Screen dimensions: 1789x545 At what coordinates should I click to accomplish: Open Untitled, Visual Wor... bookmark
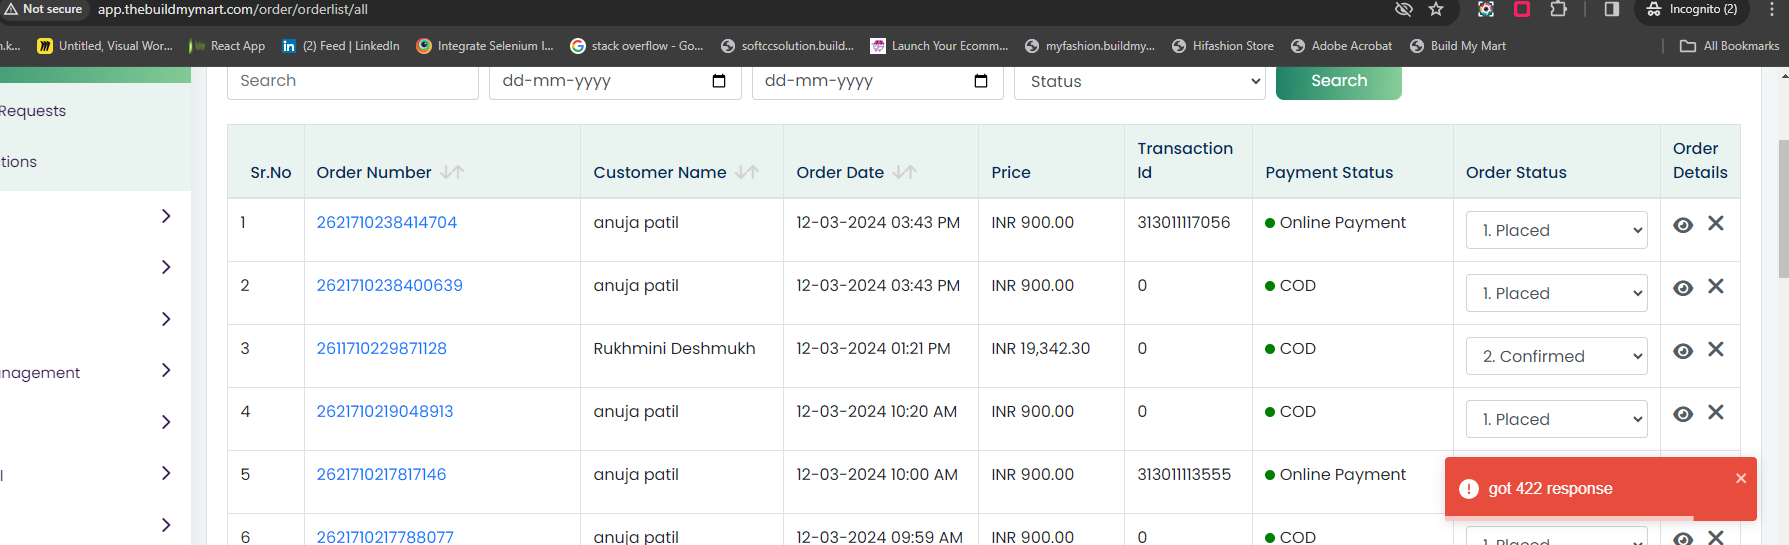[x=105, y=46]
